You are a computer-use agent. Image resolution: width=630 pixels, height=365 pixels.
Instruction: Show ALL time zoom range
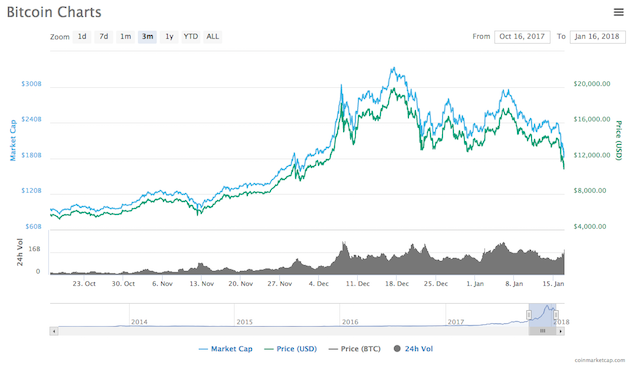tap(213, 37)
